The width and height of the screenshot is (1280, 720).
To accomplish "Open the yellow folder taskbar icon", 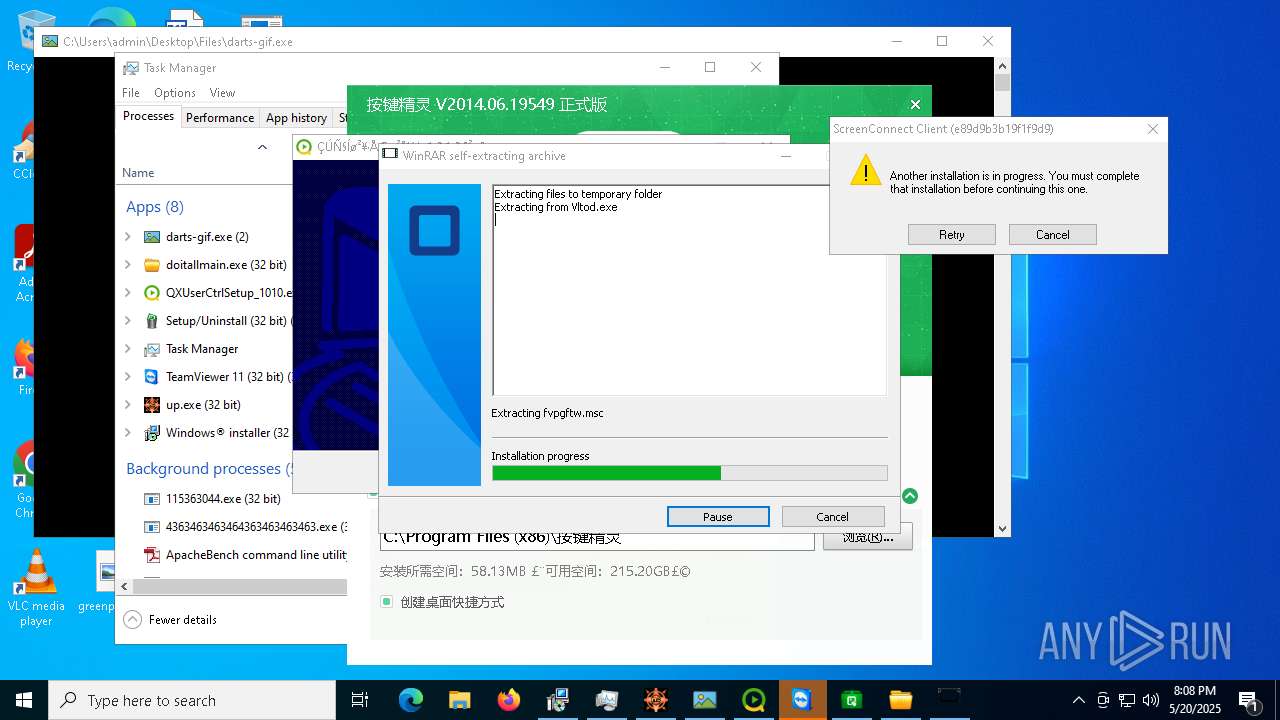I will pyautogui.click(x=900, y=700).
